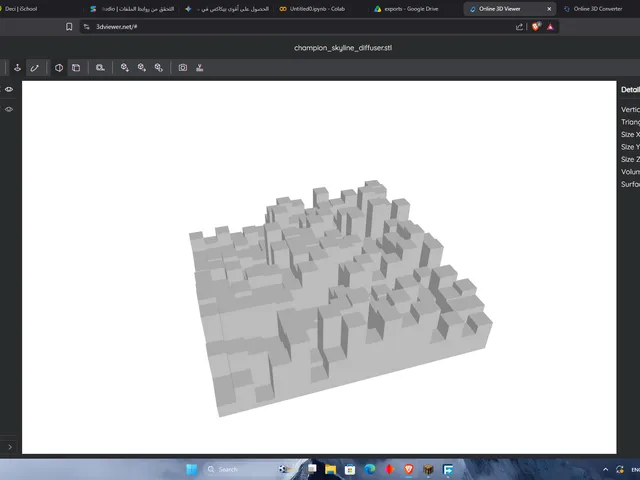Click the share model icon

click(159, 68)
